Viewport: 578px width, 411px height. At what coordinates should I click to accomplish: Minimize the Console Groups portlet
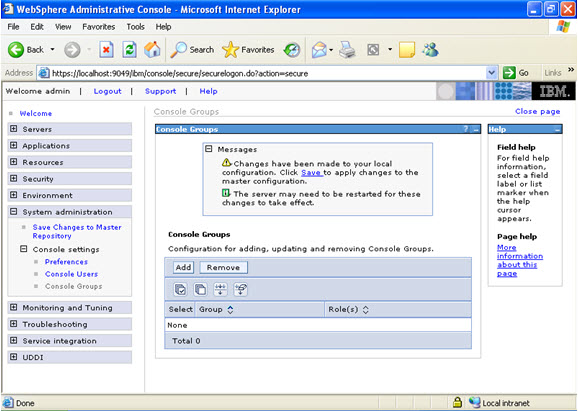(x=476, y=129)
